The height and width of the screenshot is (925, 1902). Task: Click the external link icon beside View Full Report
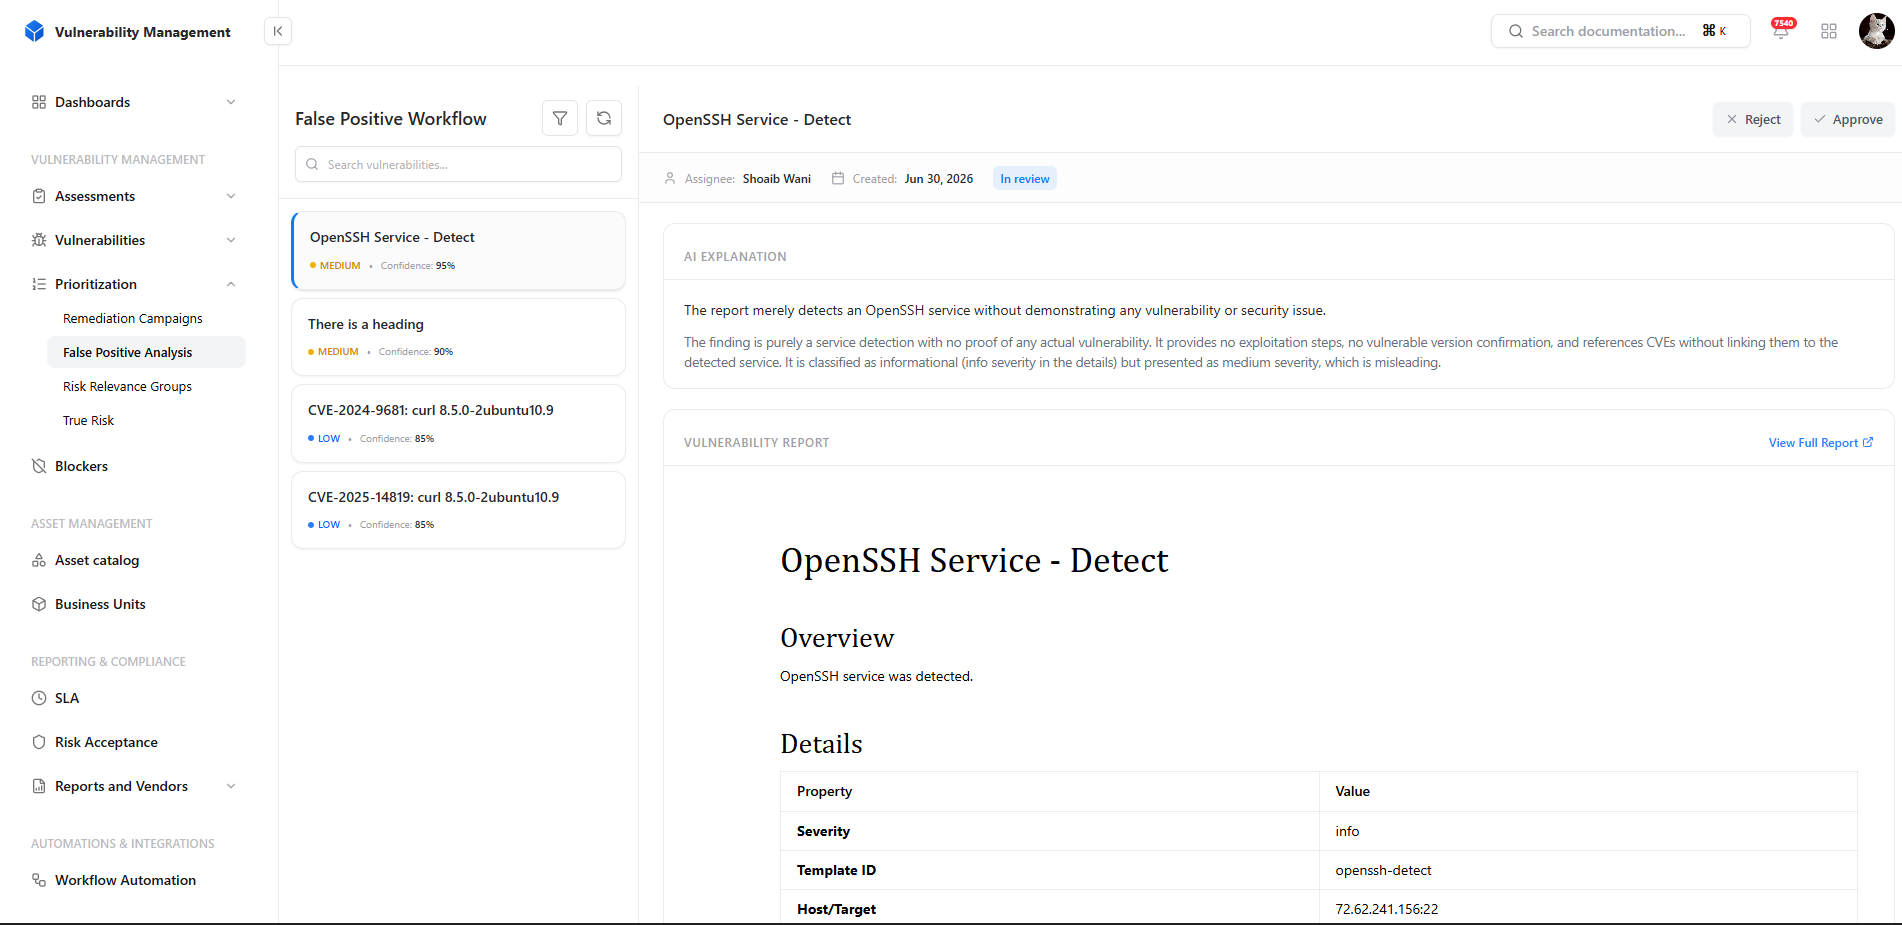coord(1868,442)
